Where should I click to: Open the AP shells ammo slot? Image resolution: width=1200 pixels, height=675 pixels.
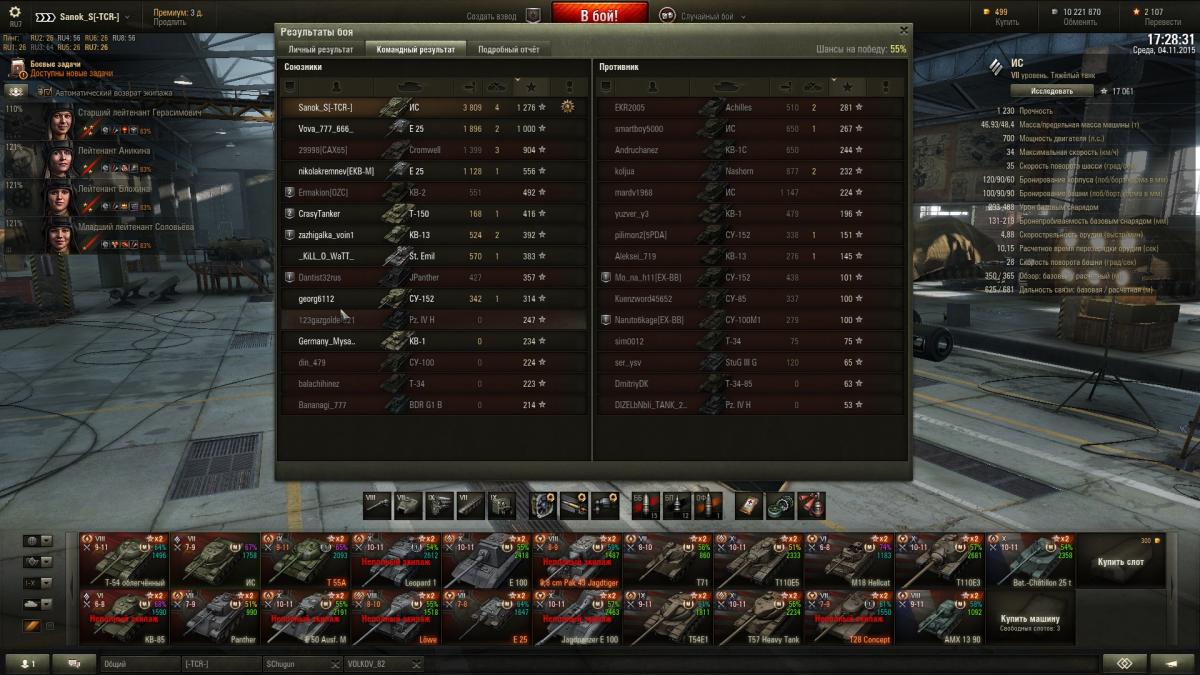tap(646, 505)
